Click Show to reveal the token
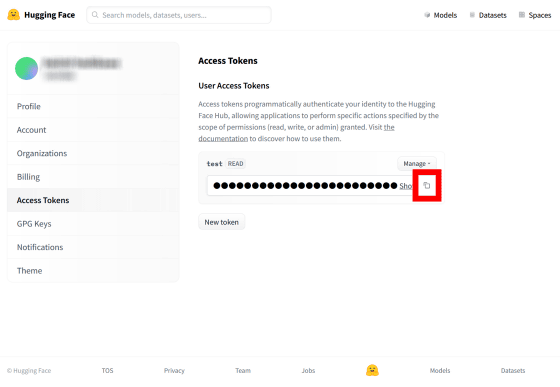This screenshot has width=560, height=387. [x=406, y=186]
